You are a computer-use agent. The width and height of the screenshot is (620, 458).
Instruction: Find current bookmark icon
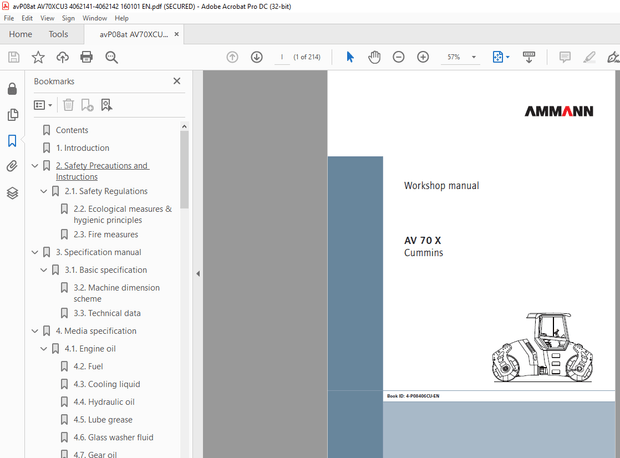tap(106, 105)
